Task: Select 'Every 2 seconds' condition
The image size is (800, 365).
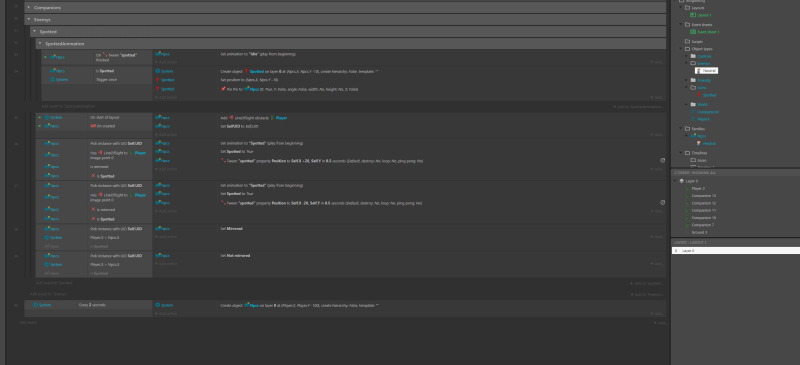Action: click(x=92, y=305)
